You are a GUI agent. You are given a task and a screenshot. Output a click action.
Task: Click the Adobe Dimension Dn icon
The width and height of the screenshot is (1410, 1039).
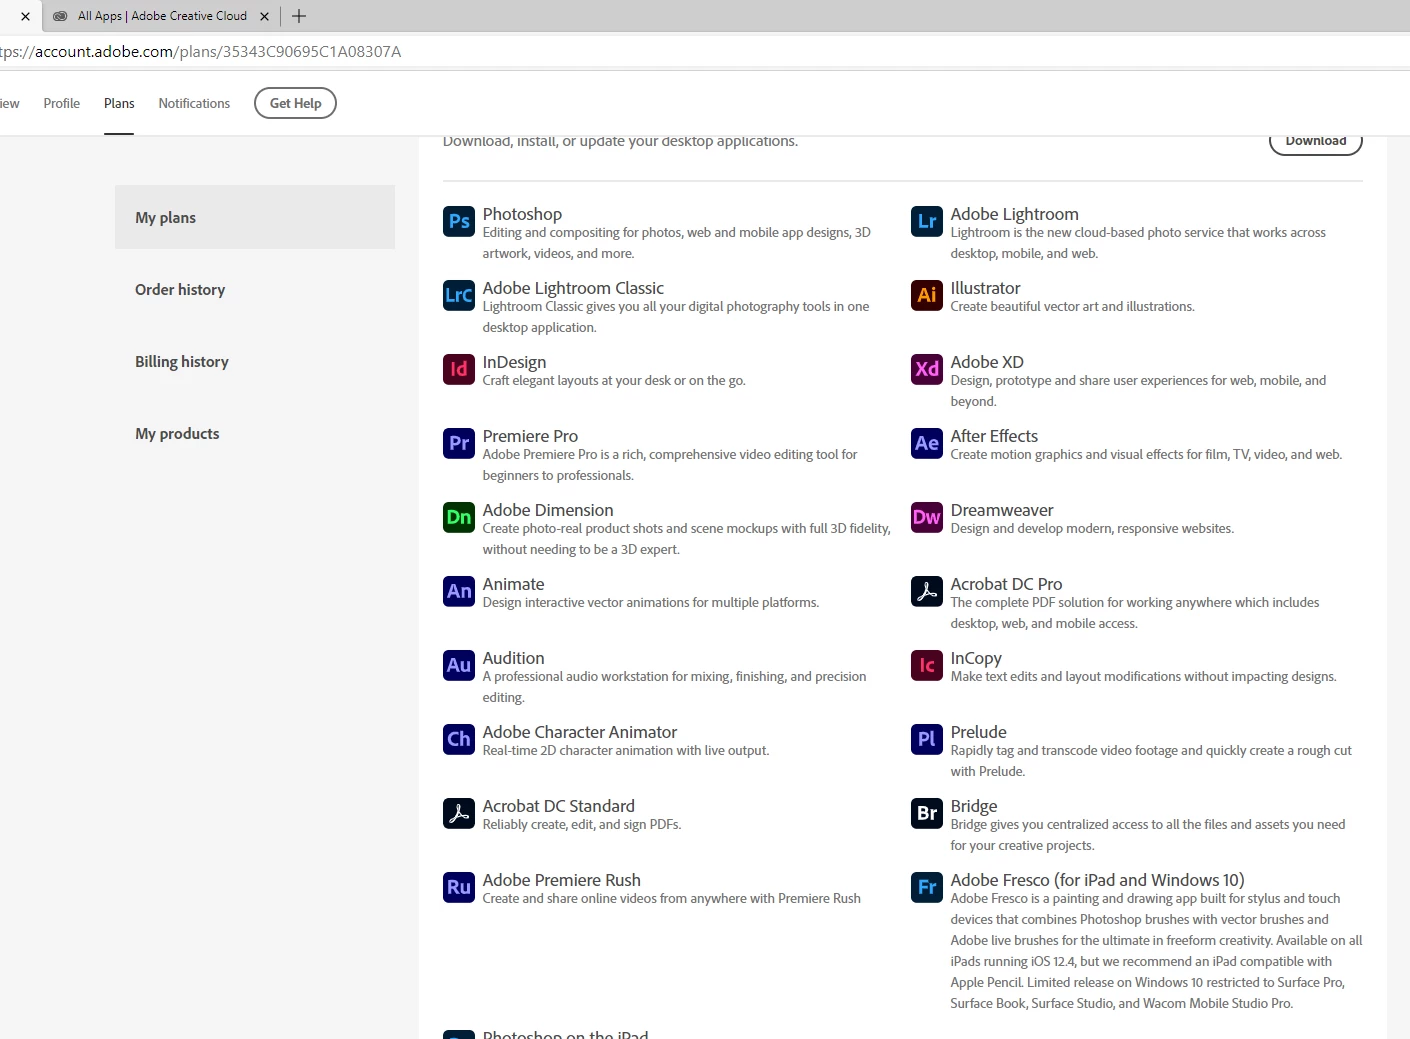[459, 517]
